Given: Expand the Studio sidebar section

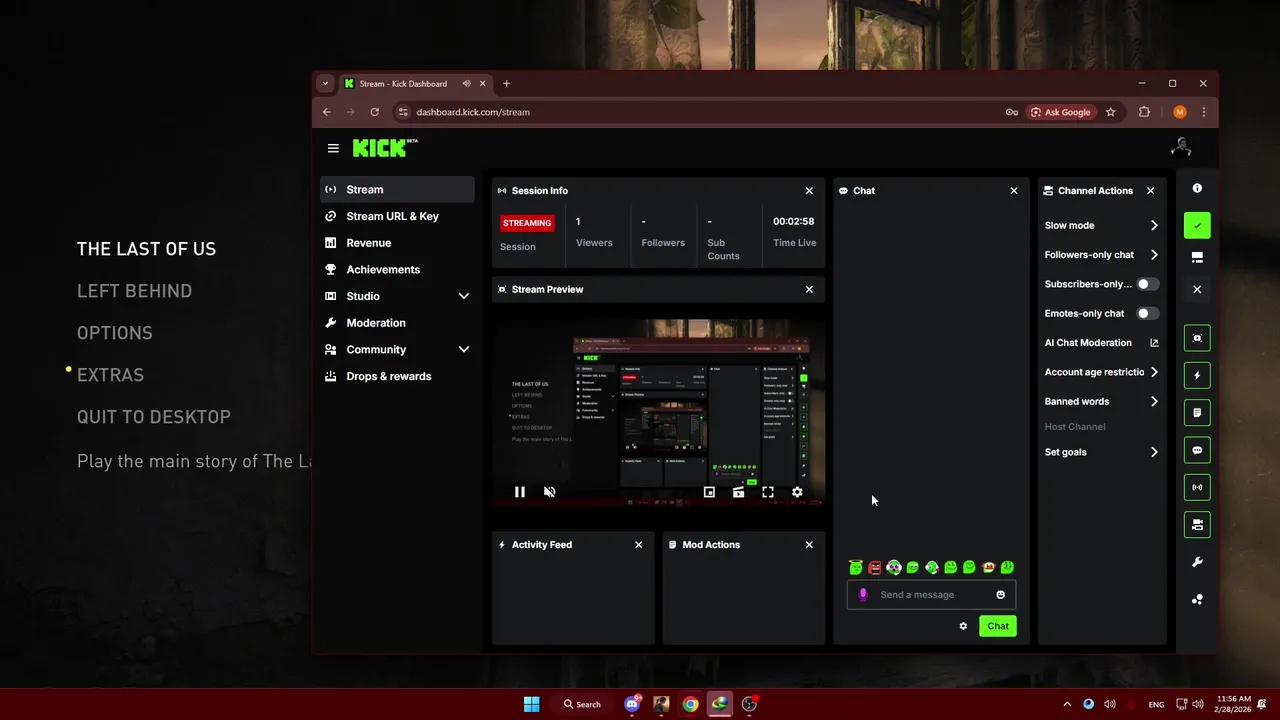Looking at the screenshot, I should point(463,296).
